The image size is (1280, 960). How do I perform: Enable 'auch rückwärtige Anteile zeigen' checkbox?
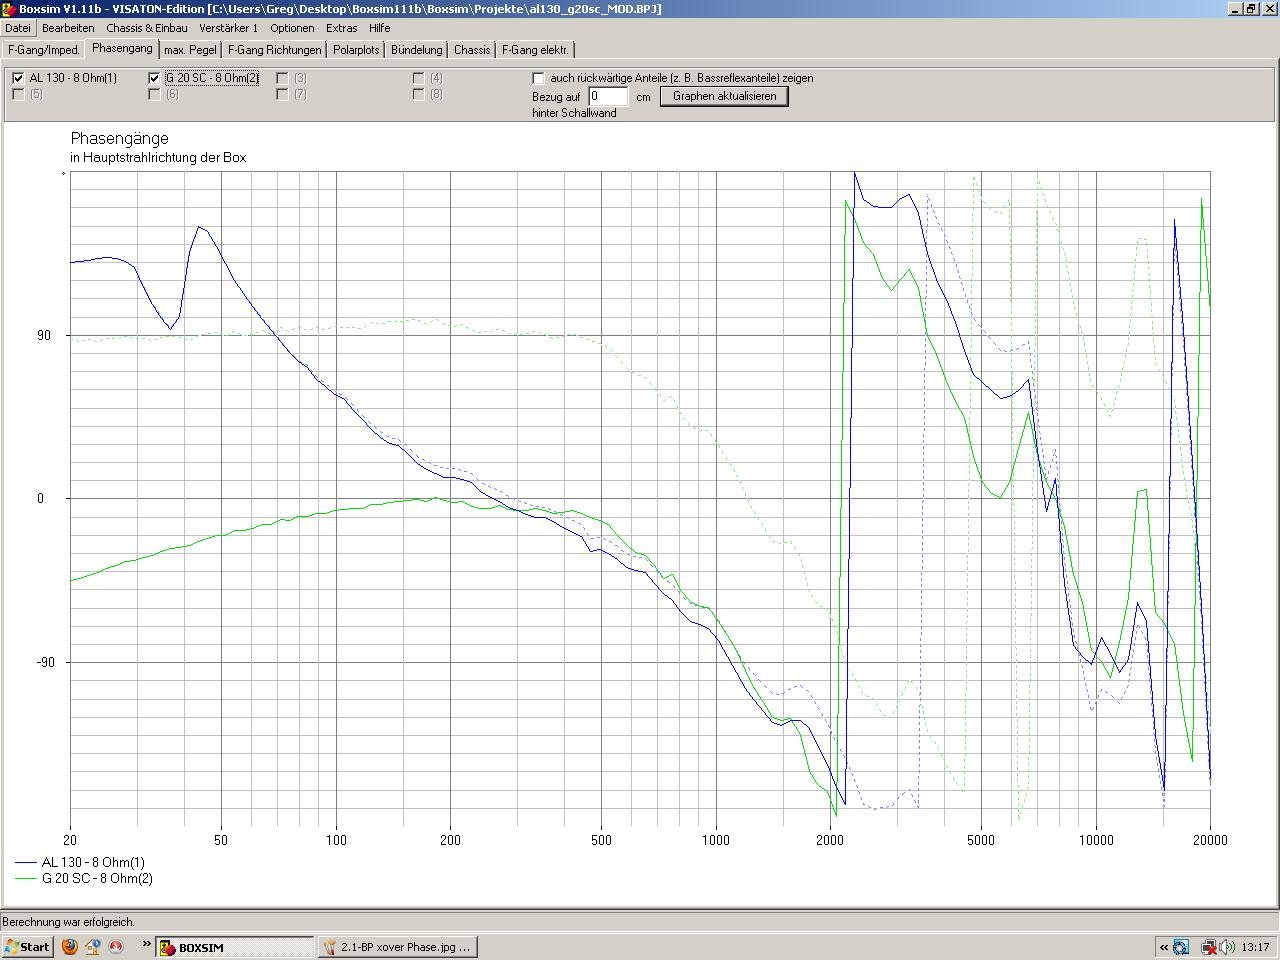539,78
